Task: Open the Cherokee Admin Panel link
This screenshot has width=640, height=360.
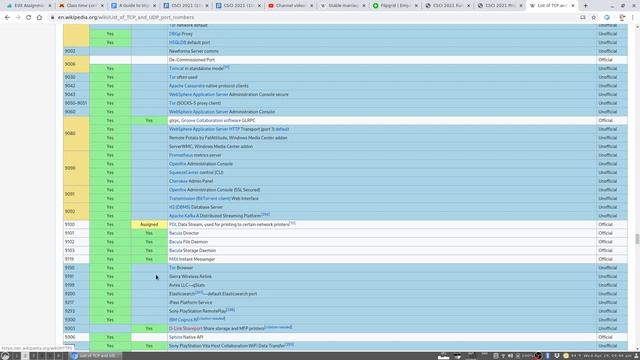Action: click(x=178, y=181)
